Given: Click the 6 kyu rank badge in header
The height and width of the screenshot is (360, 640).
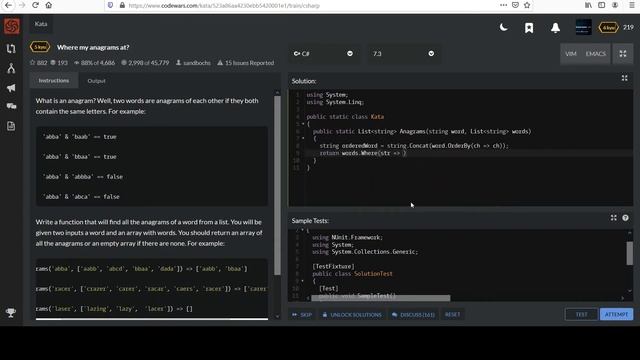Looking at the screenshot, I should (608, 28).
